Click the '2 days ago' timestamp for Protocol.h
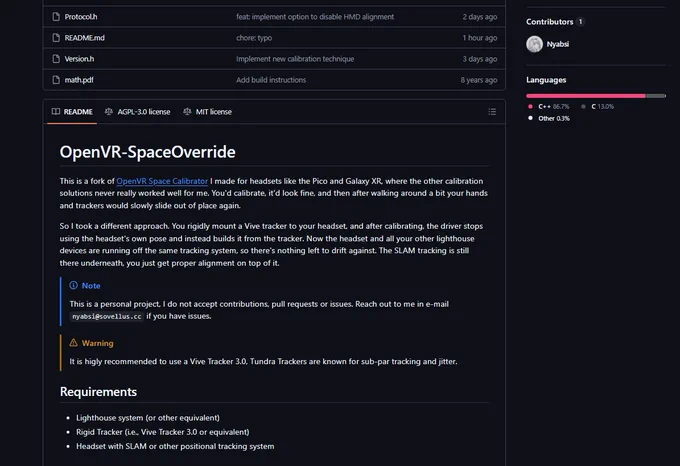Image resolution: width=680 pixels, height=466 pixels. (x=480, y=17)
